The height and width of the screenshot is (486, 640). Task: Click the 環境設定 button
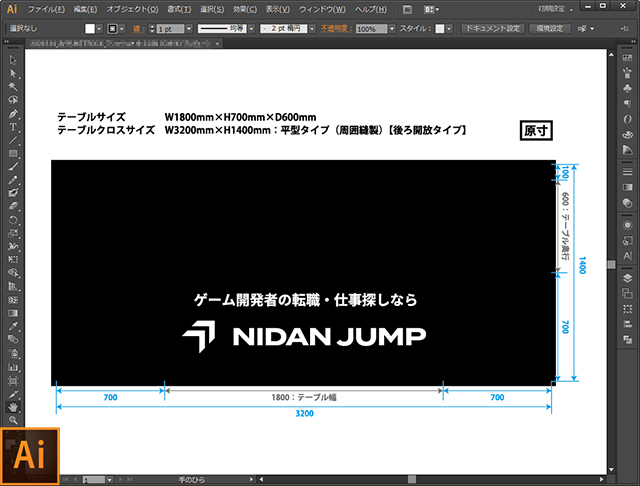(x=550, y=29)
